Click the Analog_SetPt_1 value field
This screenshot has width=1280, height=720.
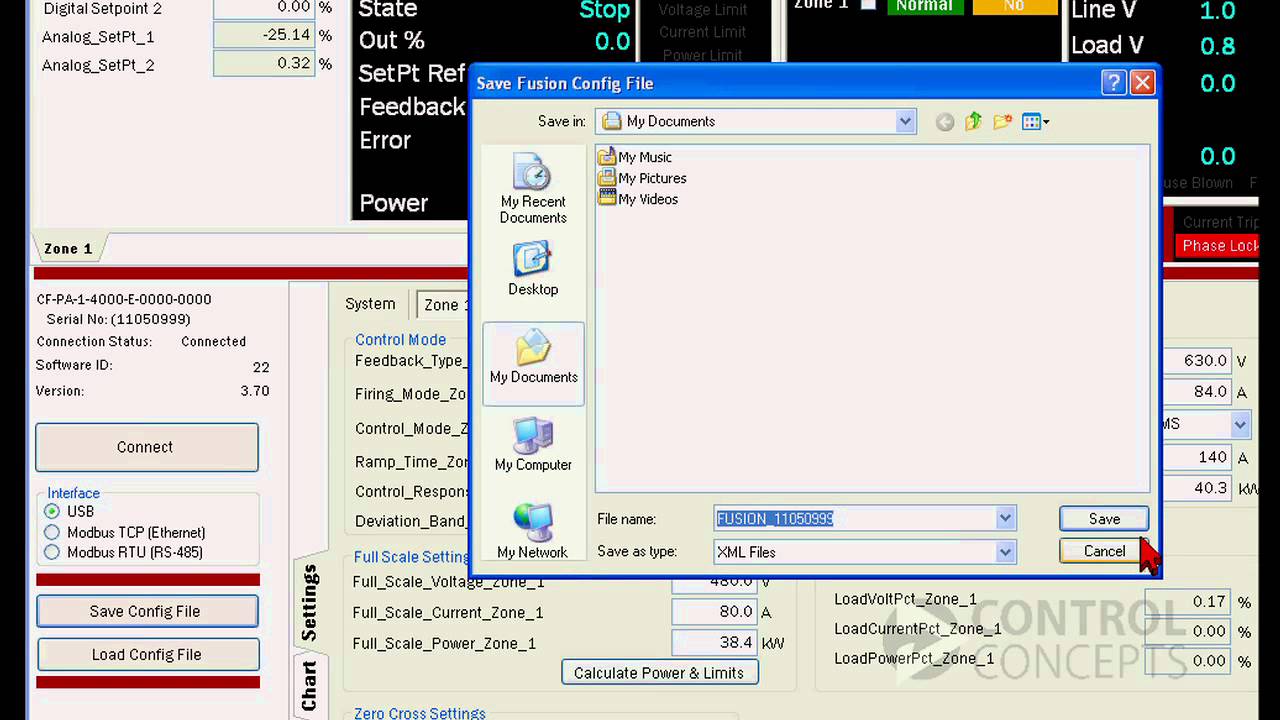264,35
